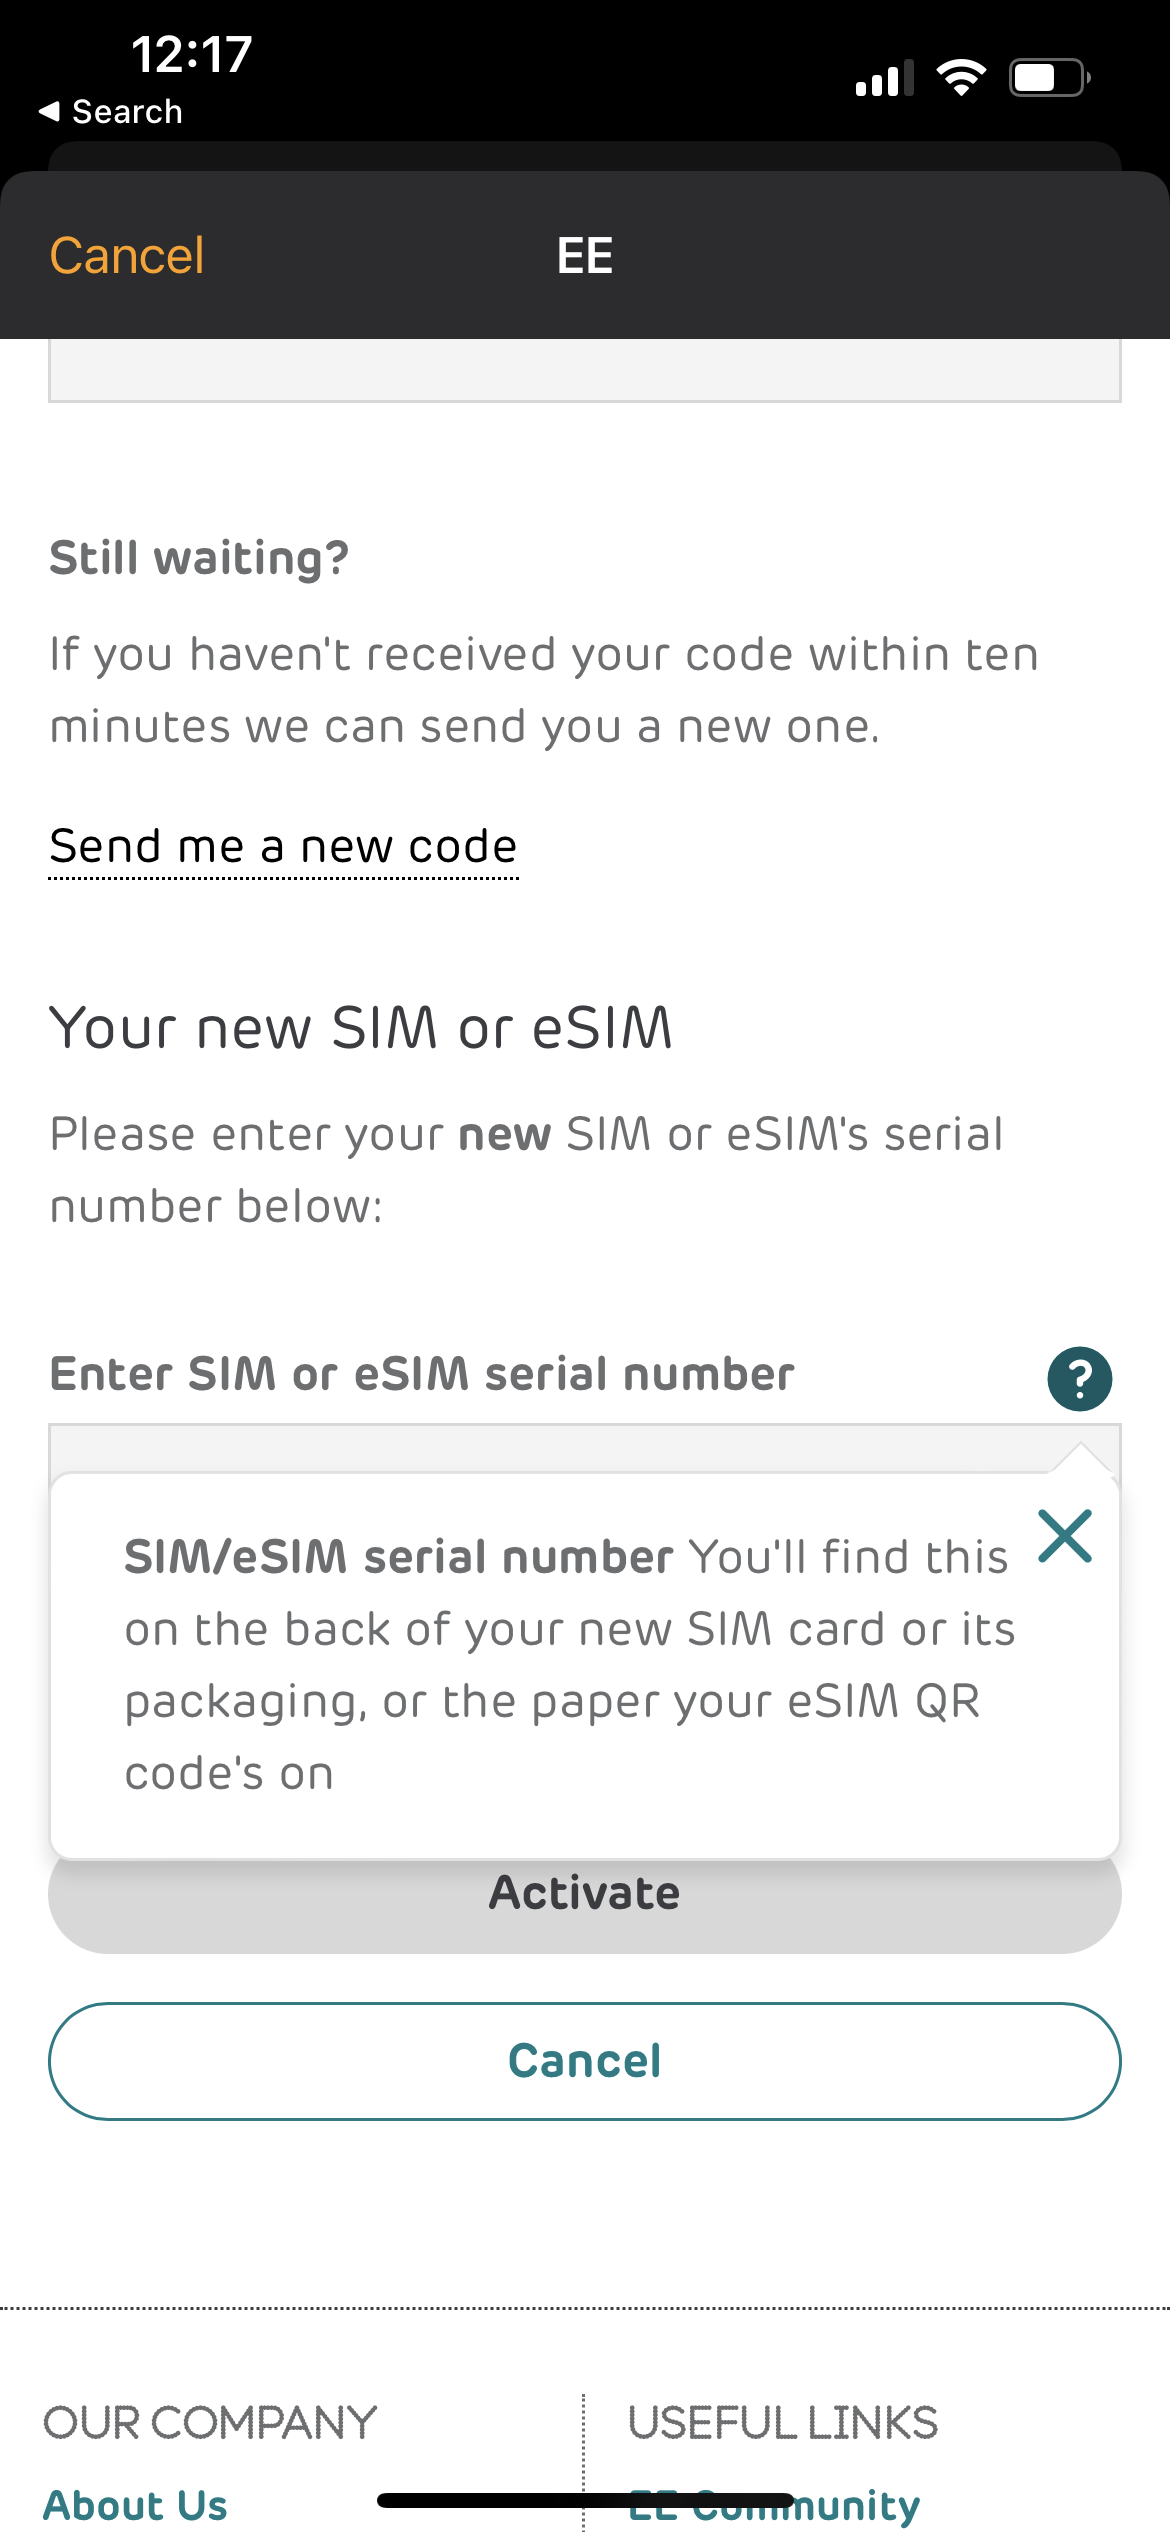Tap the clock time in status bar
The image size is (1170, 2532).
191,54
